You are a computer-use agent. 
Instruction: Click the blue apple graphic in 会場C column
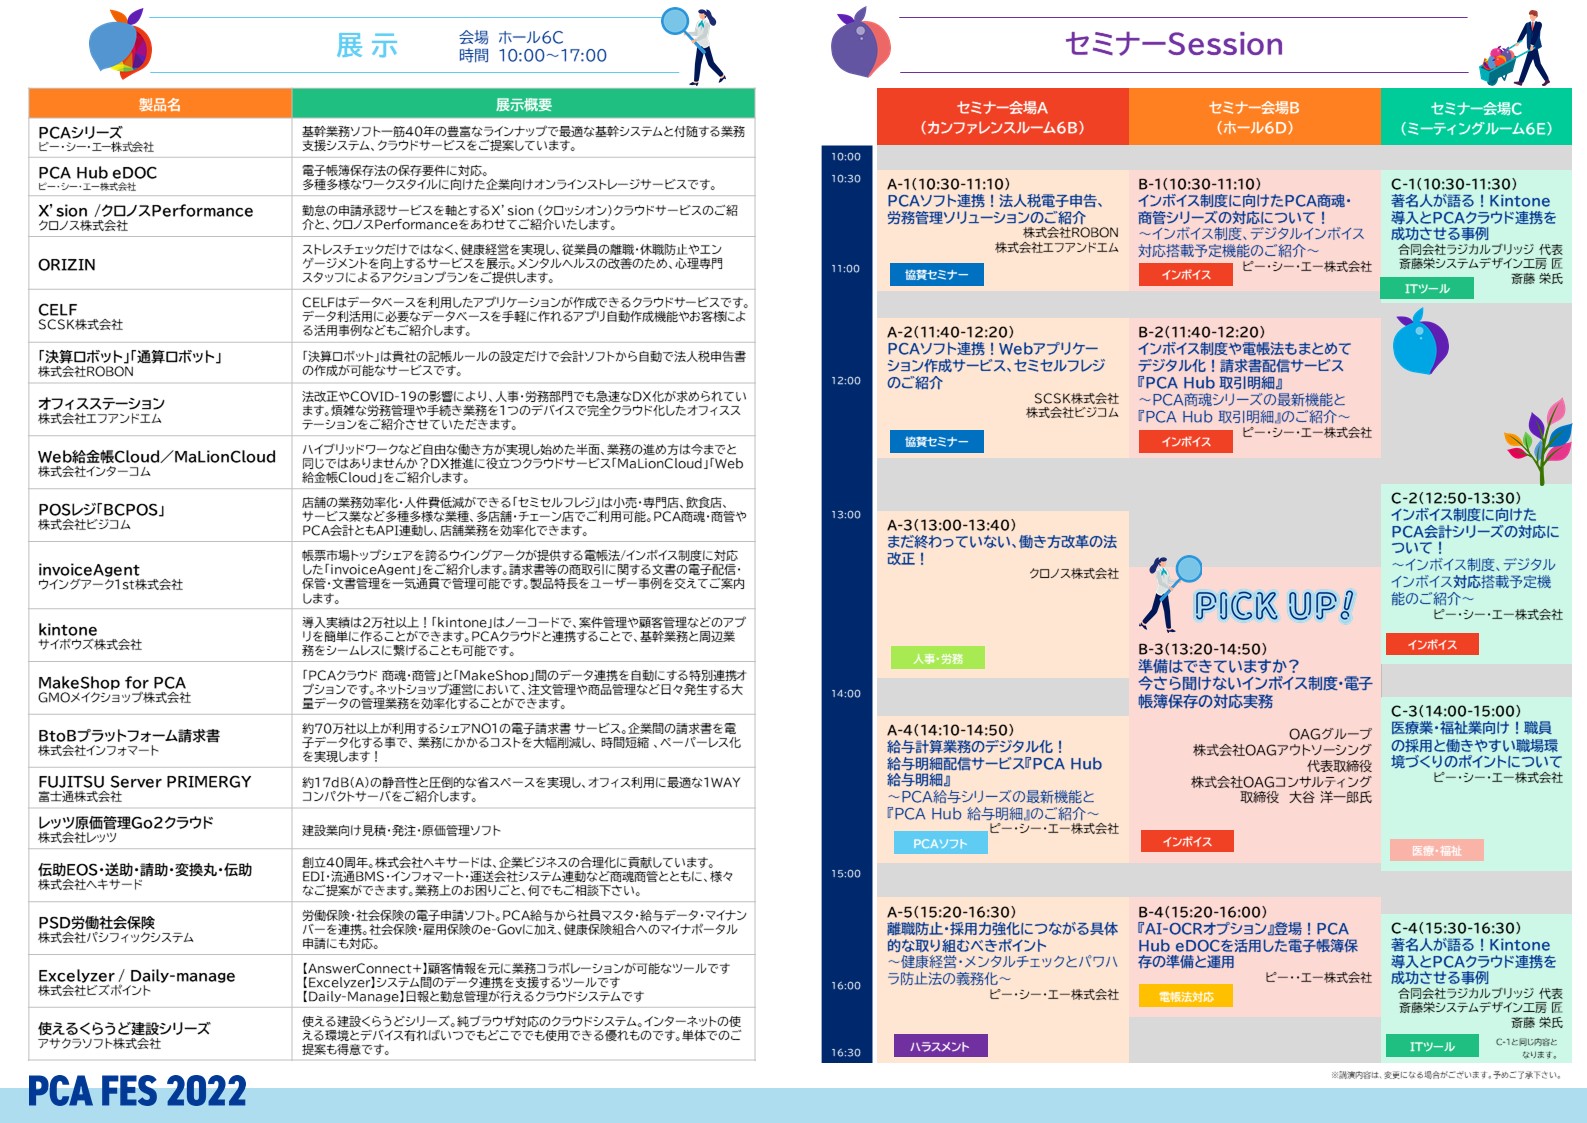1420,342
